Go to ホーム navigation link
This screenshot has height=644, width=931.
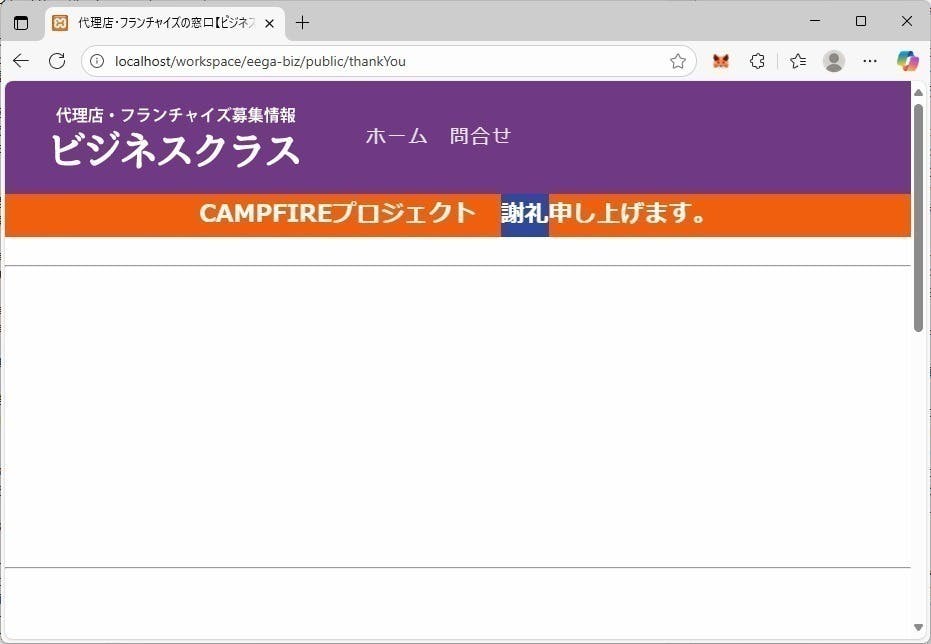tap(396, 136)
